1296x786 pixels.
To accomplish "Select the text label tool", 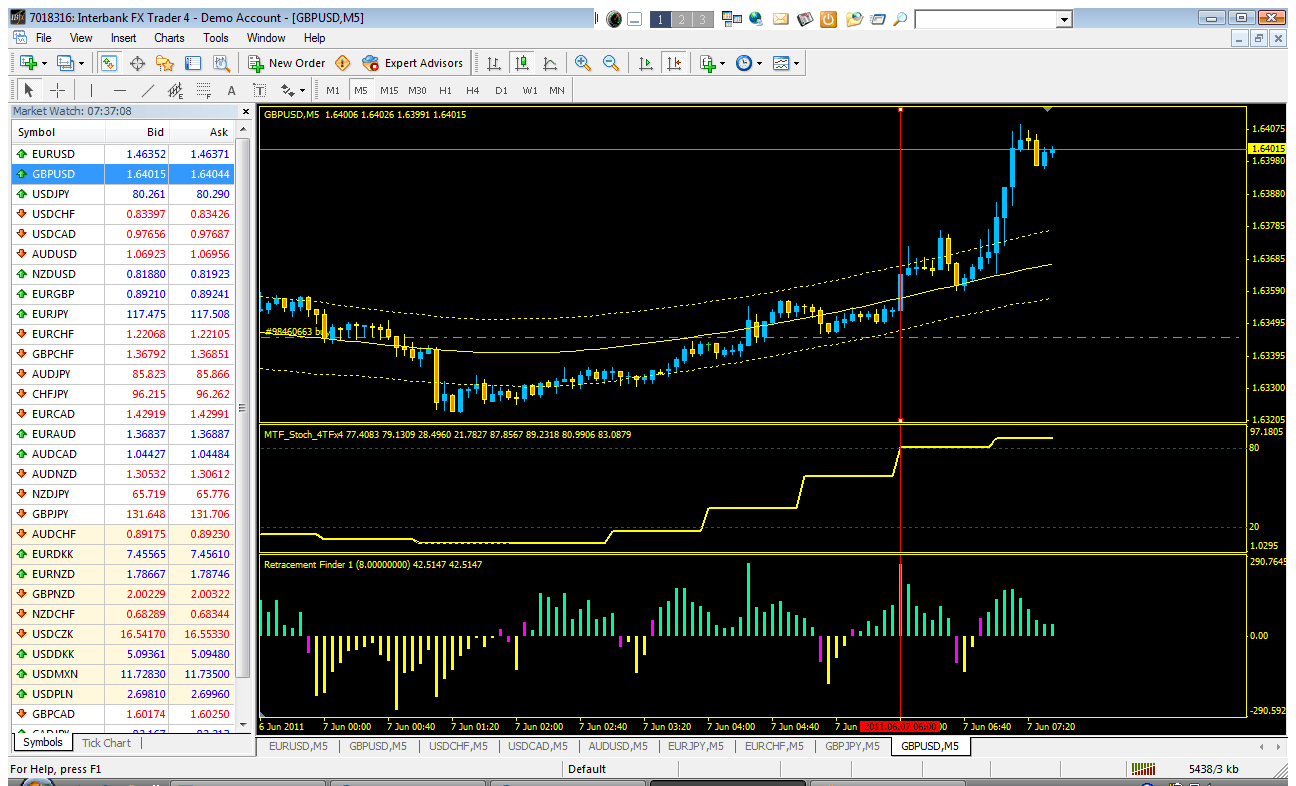I will 231,90.
